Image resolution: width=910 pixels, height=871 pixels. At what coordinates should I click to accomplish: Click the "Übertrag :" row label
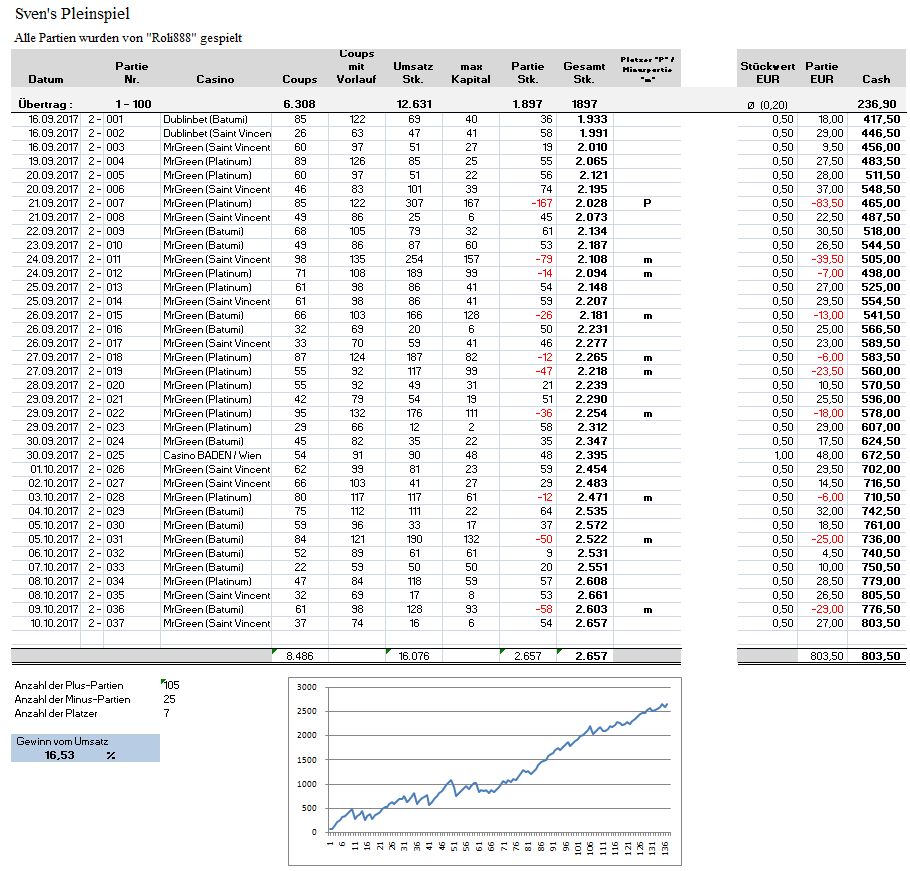point(46,104)
